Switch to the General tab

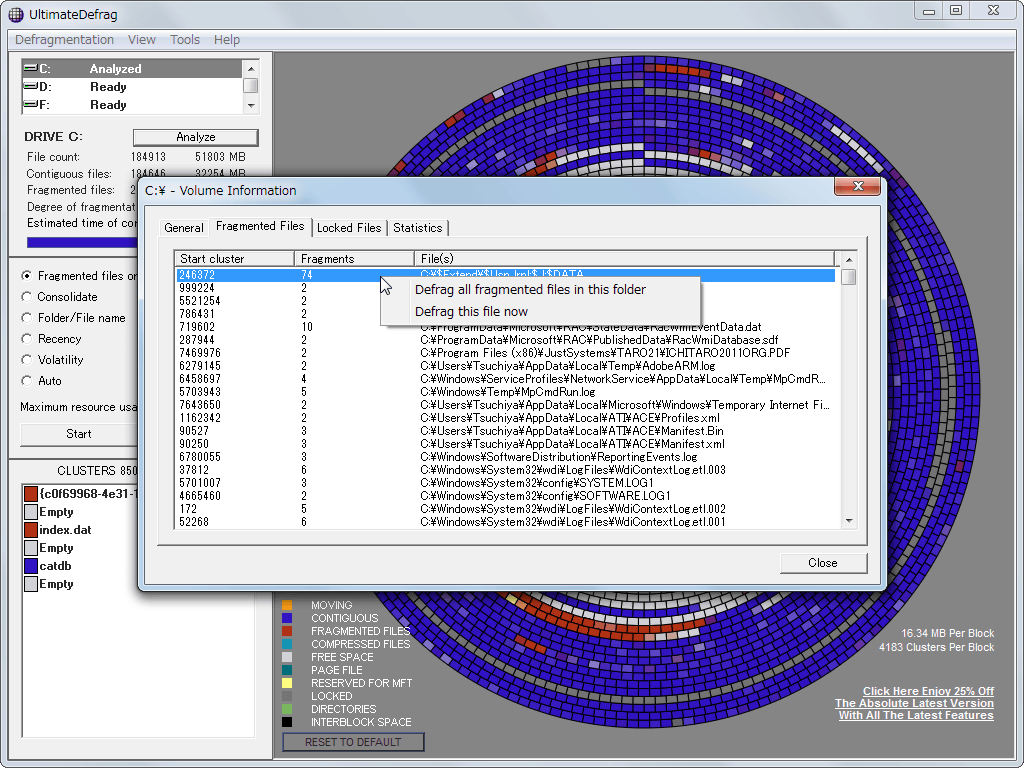[x=184, y=228]
